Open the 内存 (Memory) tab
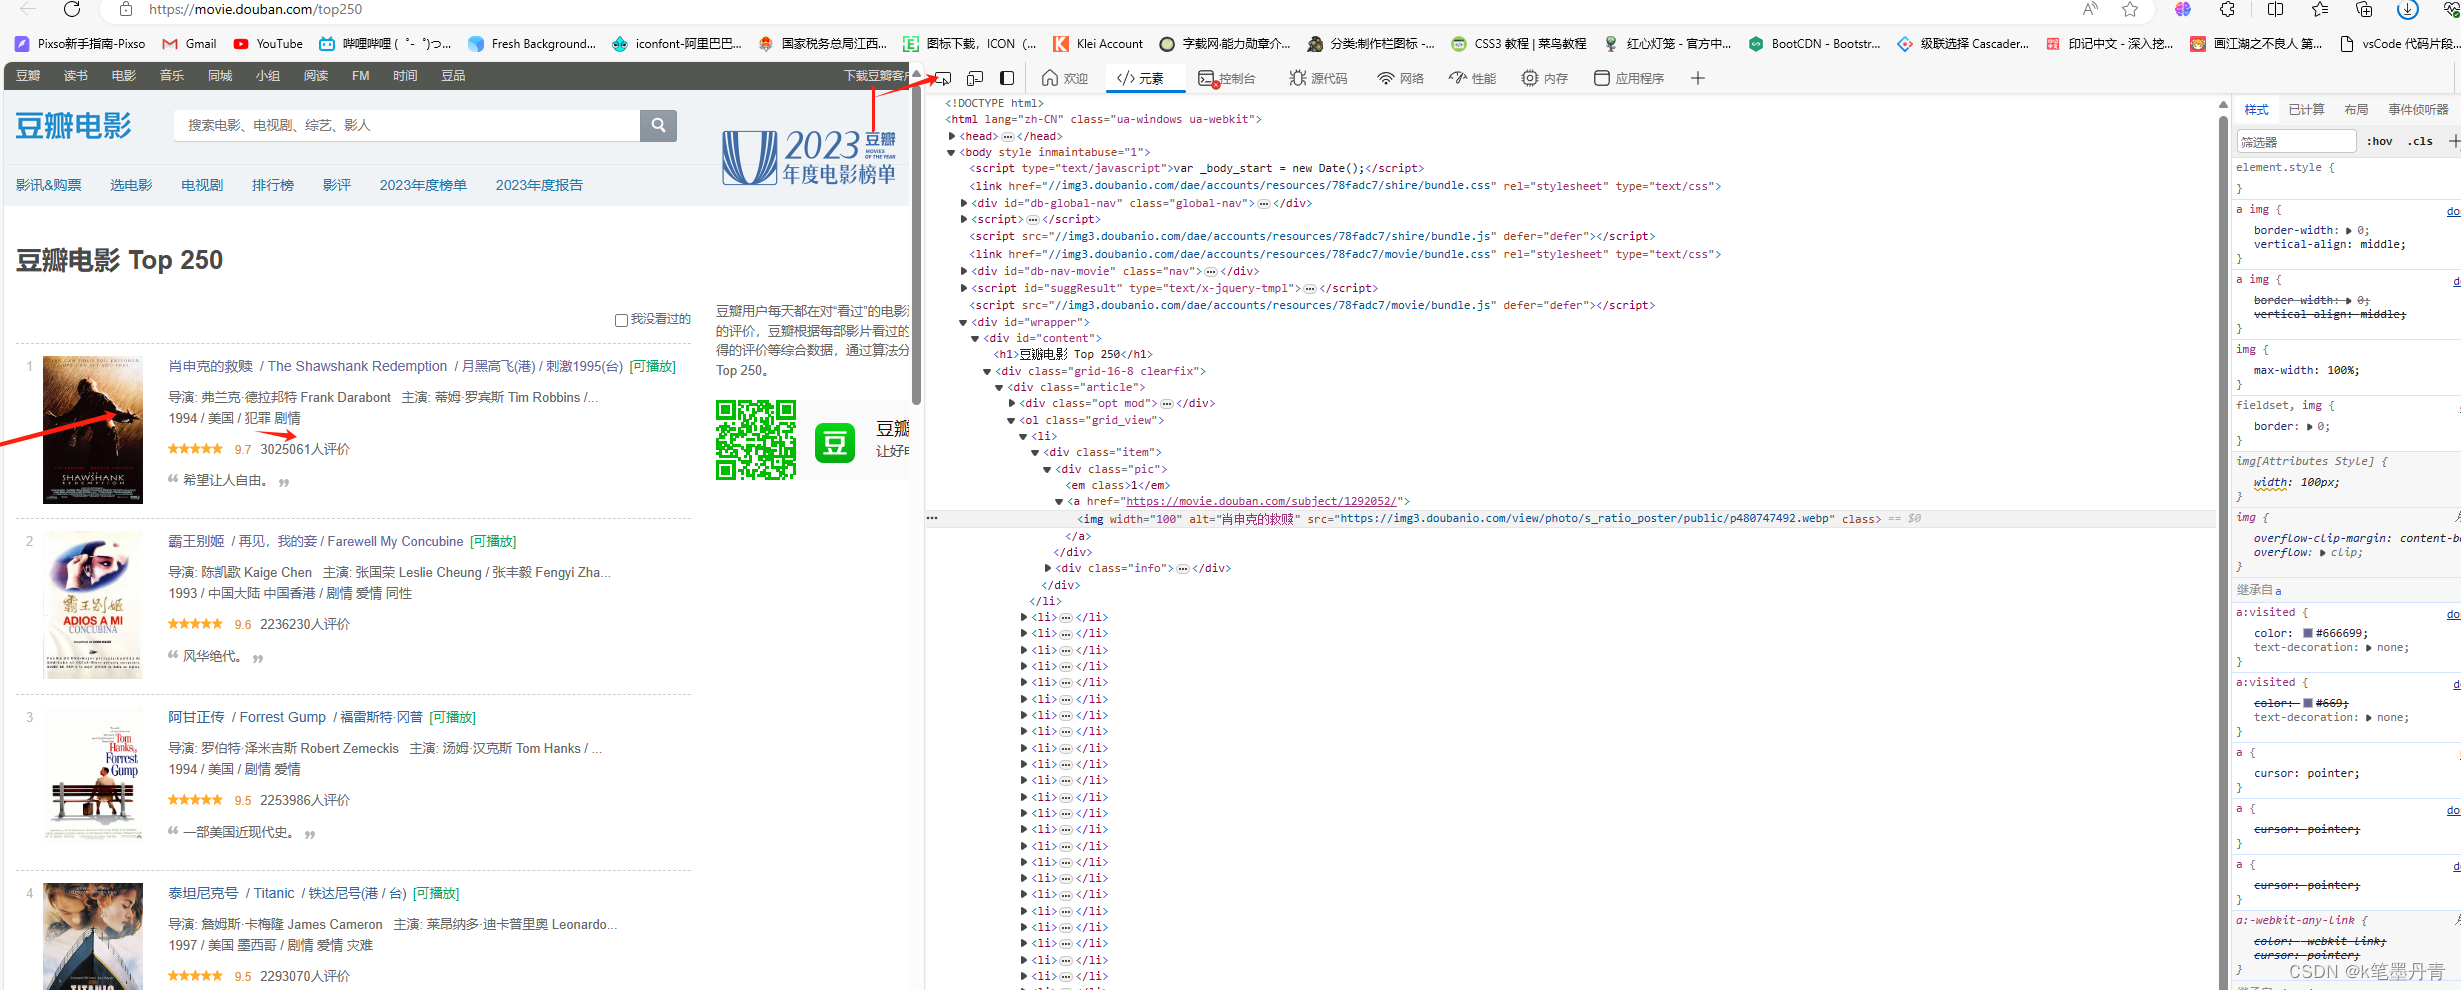The height and width of the screenshot is (990, 2461). tap(1545, 78)
